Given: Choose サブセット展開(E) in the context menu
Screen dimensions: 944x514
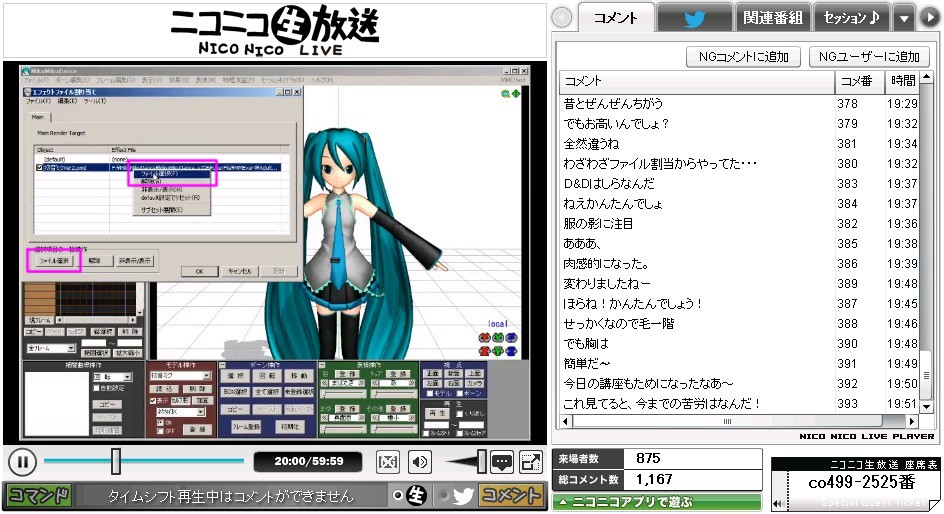Looking at the screenshot, I should click(171, 209).
